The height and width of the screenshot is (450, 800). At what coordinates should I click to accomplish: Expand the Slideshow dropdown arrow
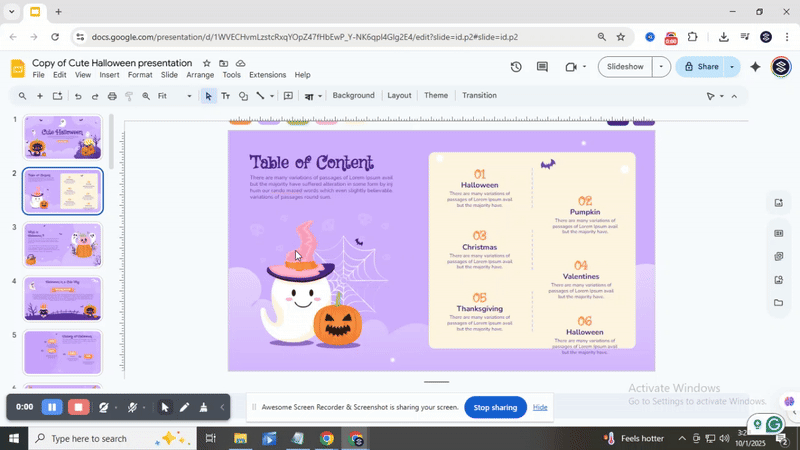[661, 67]
